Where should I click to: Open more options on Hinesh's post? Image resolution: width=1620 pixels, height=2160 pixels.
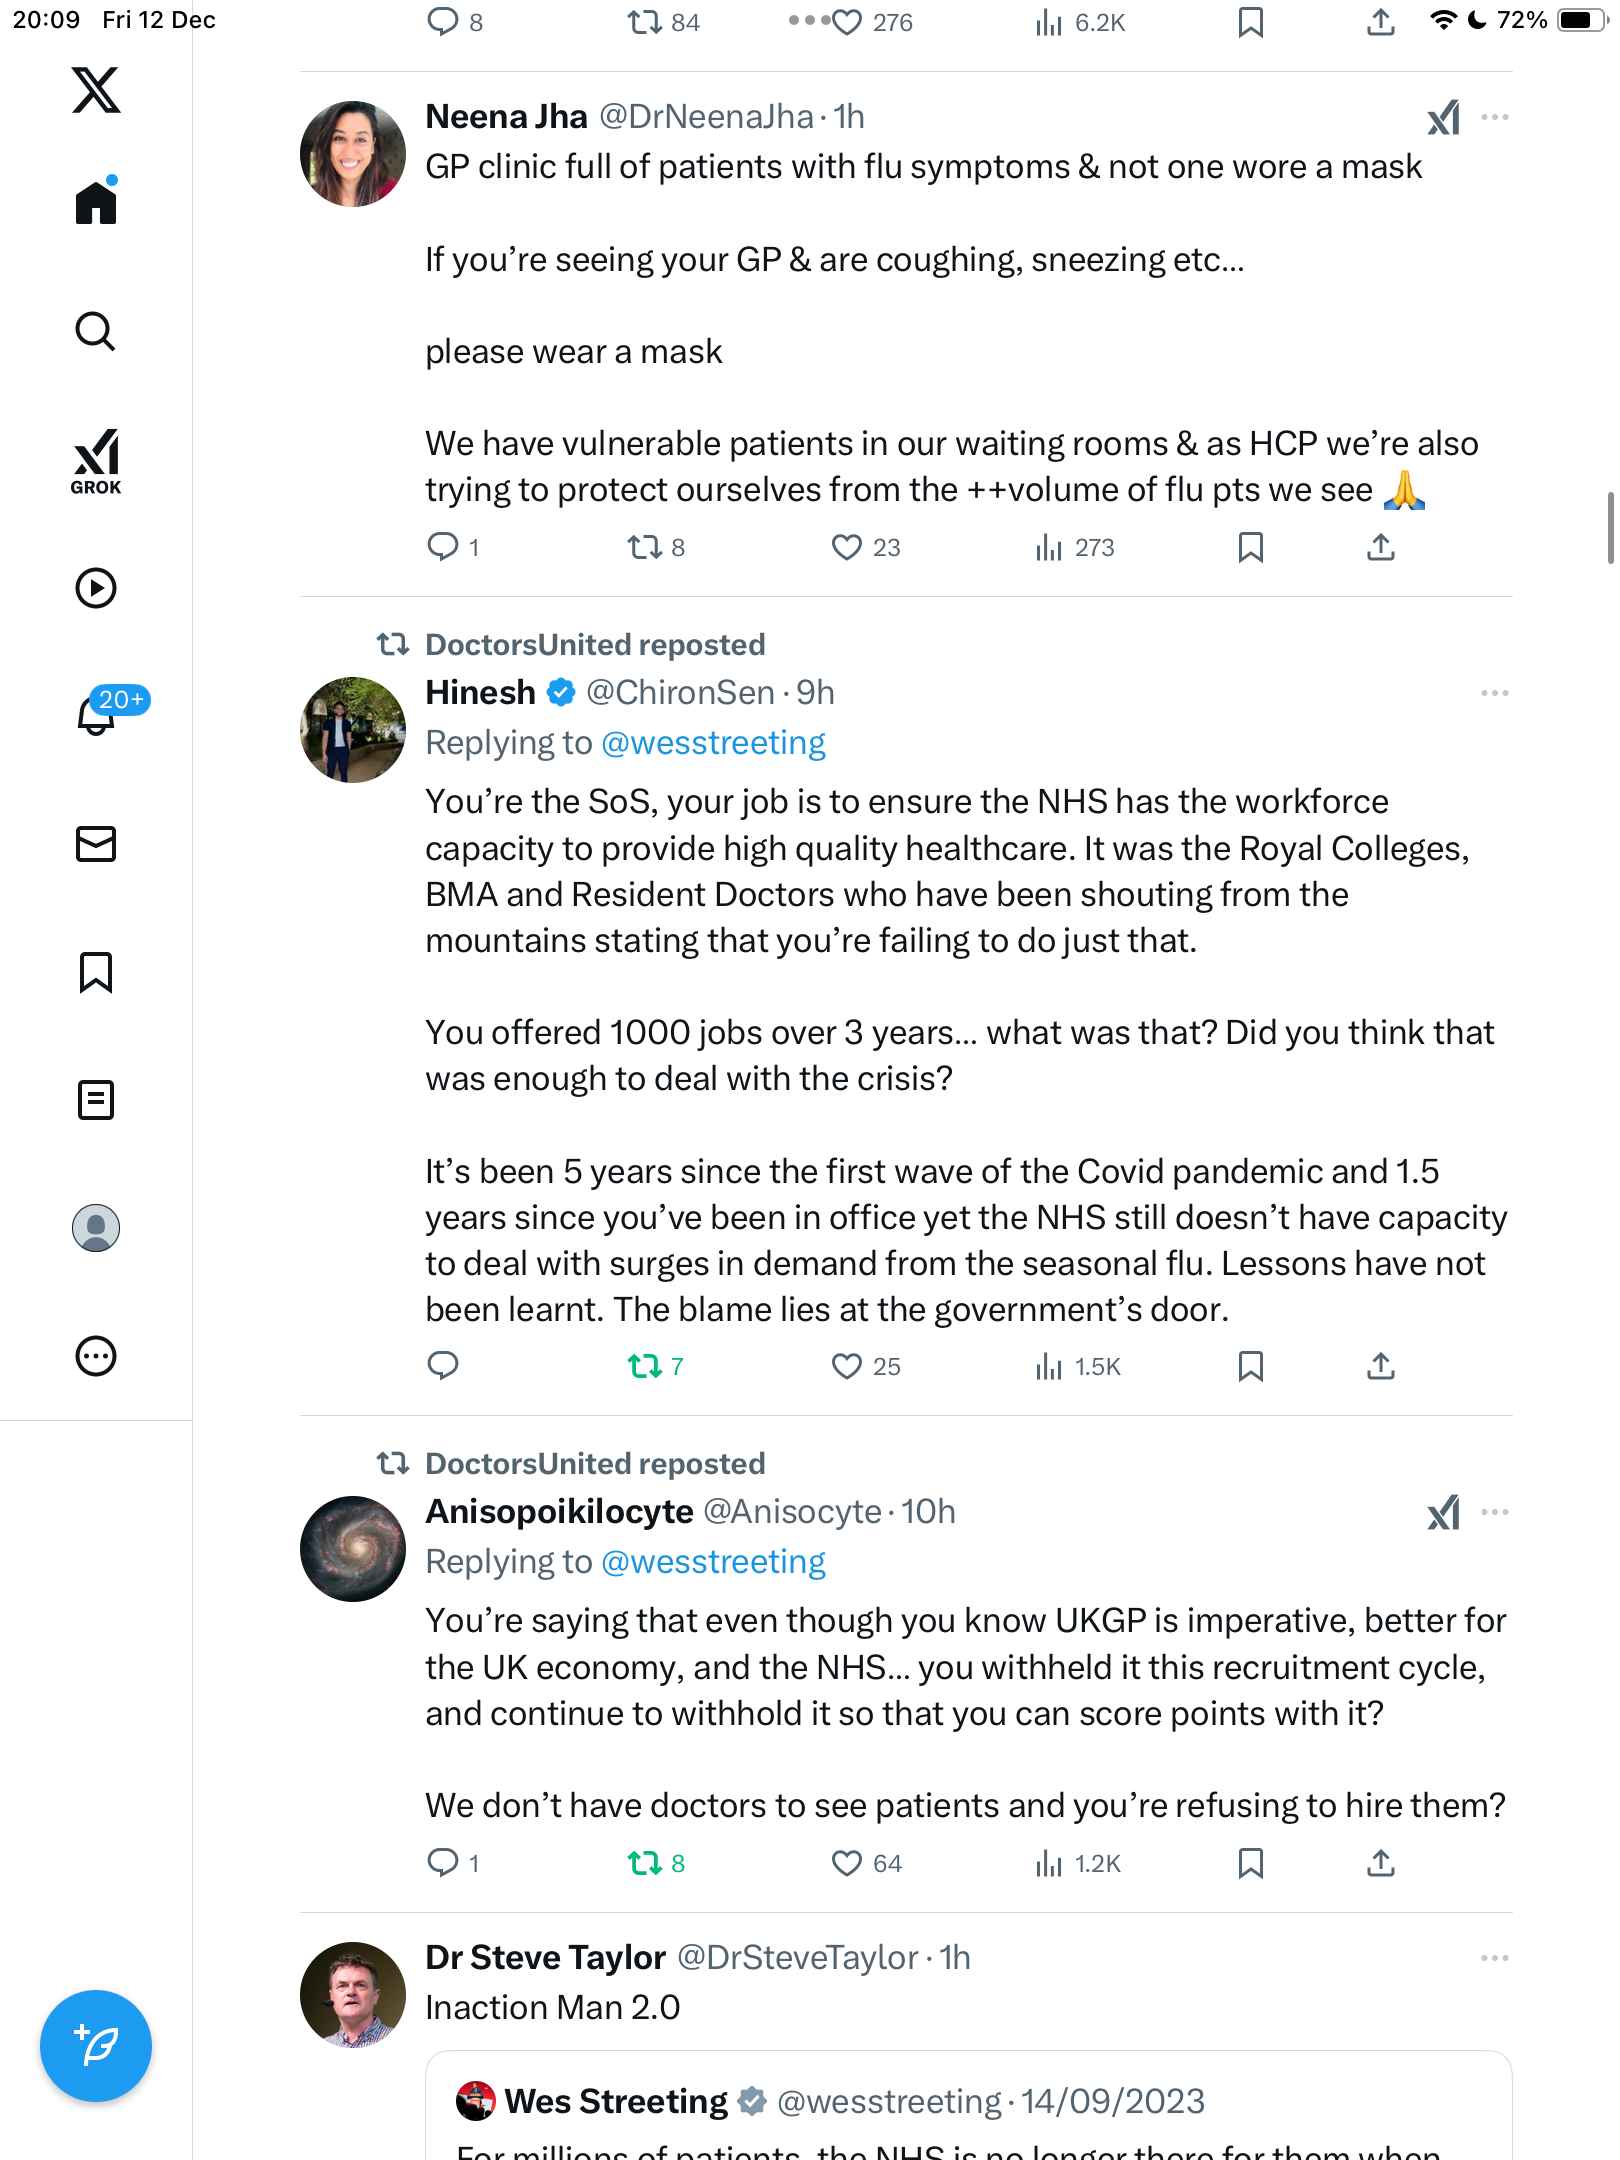pos(1494,693)
